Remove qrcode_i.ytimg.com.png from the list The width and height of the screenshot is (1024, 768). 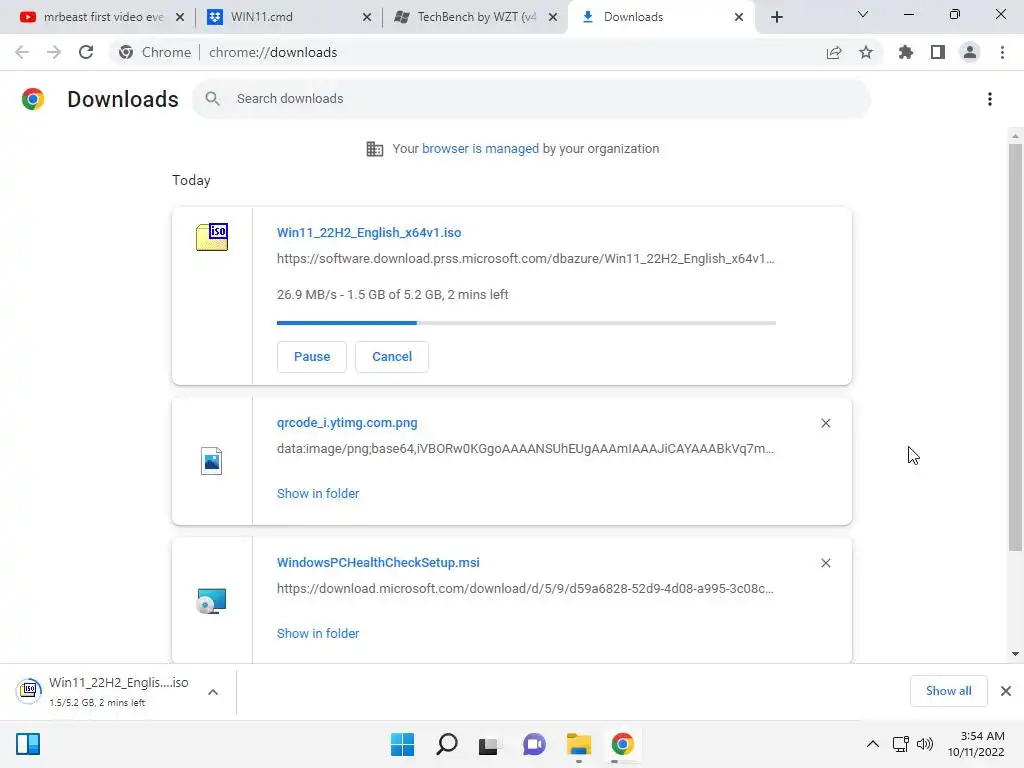click(x=825, y=423)
